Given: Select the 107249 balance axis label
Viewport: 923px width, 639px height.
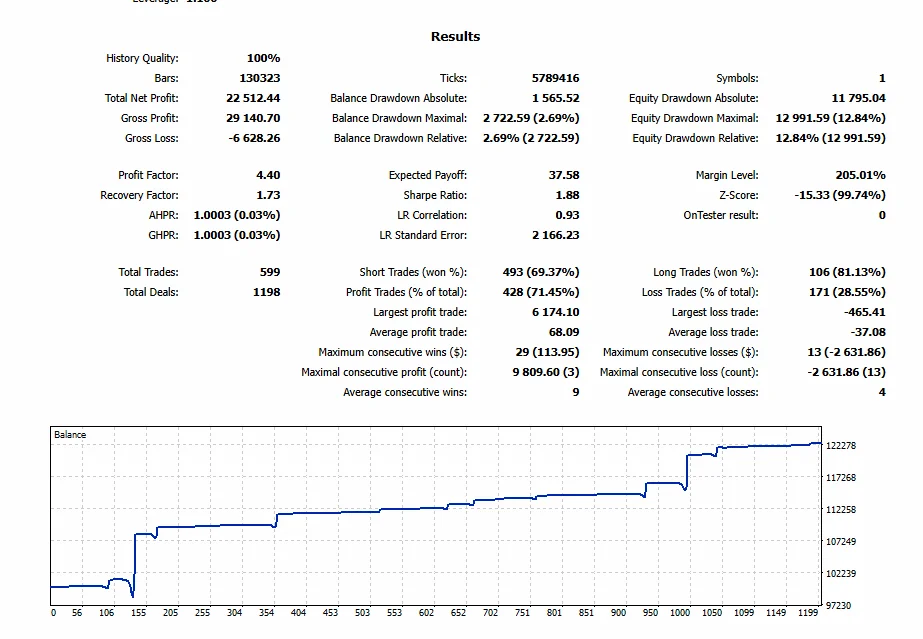Looking at the screenshot, I should point(841,542).
